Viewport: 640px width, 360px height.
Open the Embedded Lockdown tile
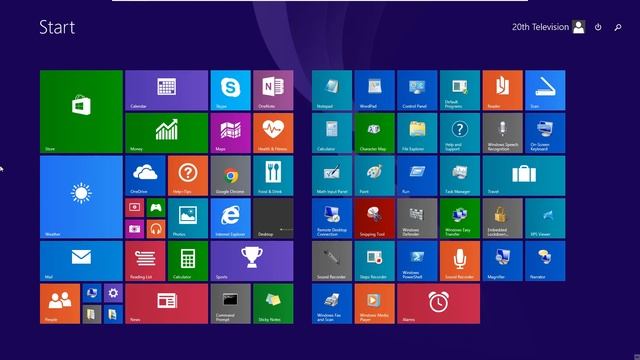502,218
